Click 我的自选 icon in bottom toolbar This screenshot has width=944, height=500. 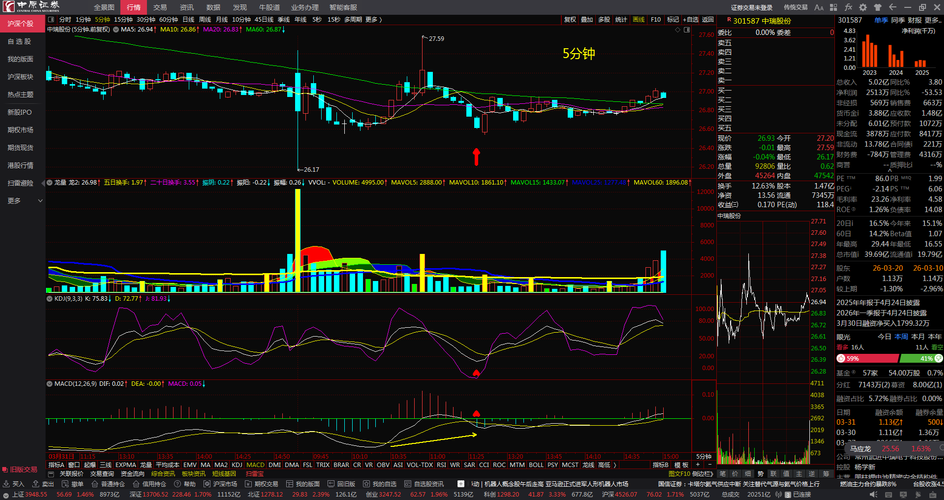367,484
